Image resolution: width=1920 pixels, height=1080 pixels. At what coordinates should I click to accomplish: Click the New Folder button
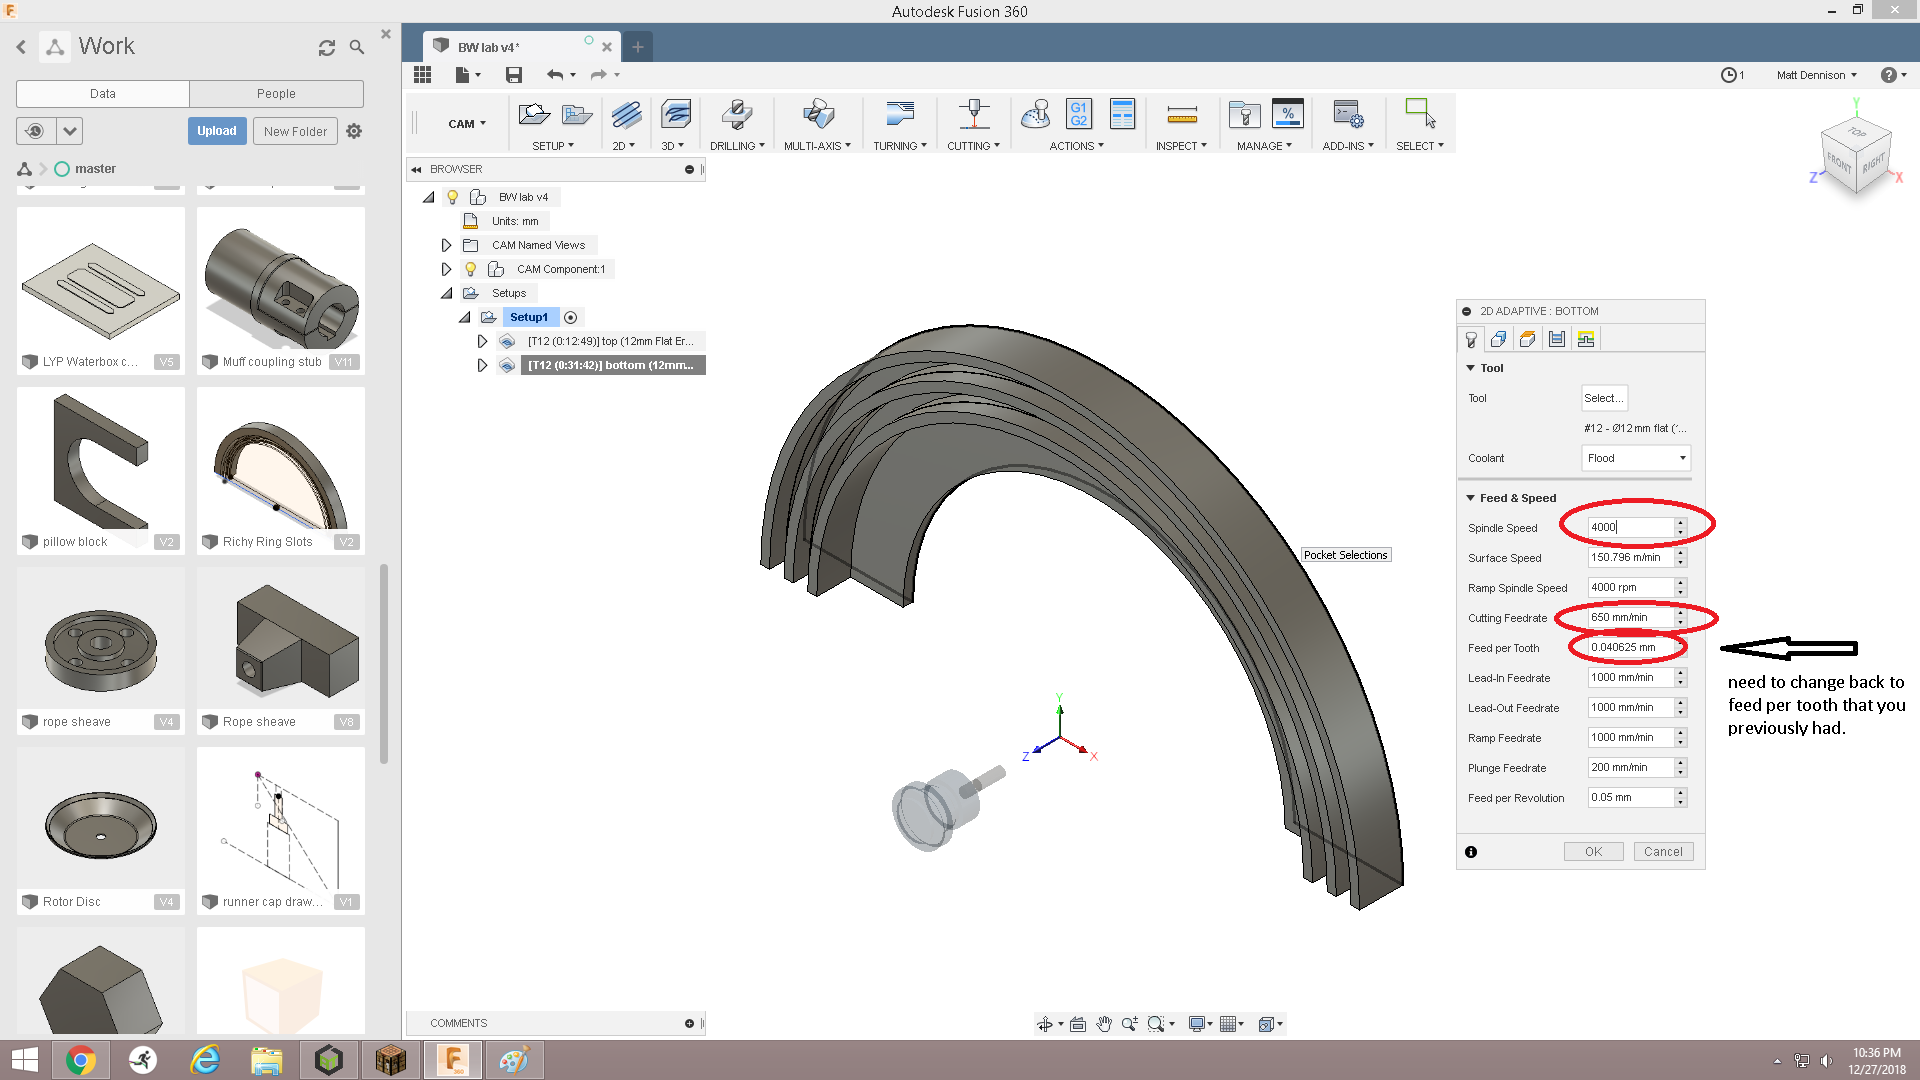296,131
